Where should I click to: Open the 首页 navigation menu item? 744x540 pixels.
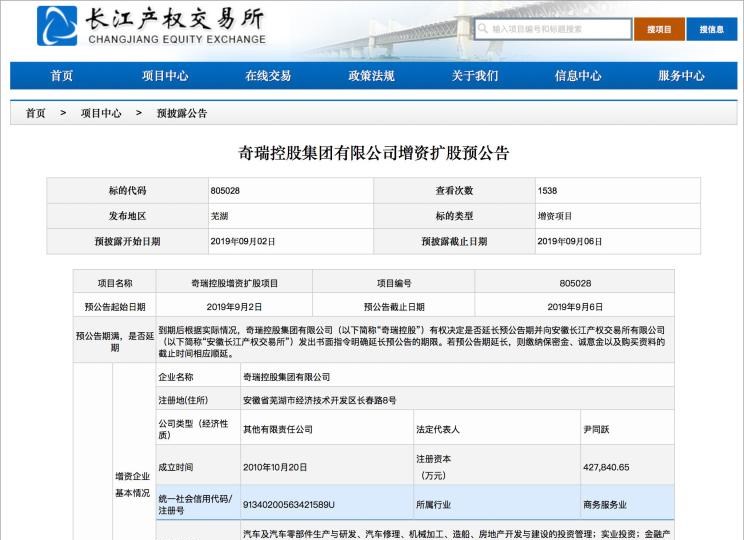coord(62,76)
